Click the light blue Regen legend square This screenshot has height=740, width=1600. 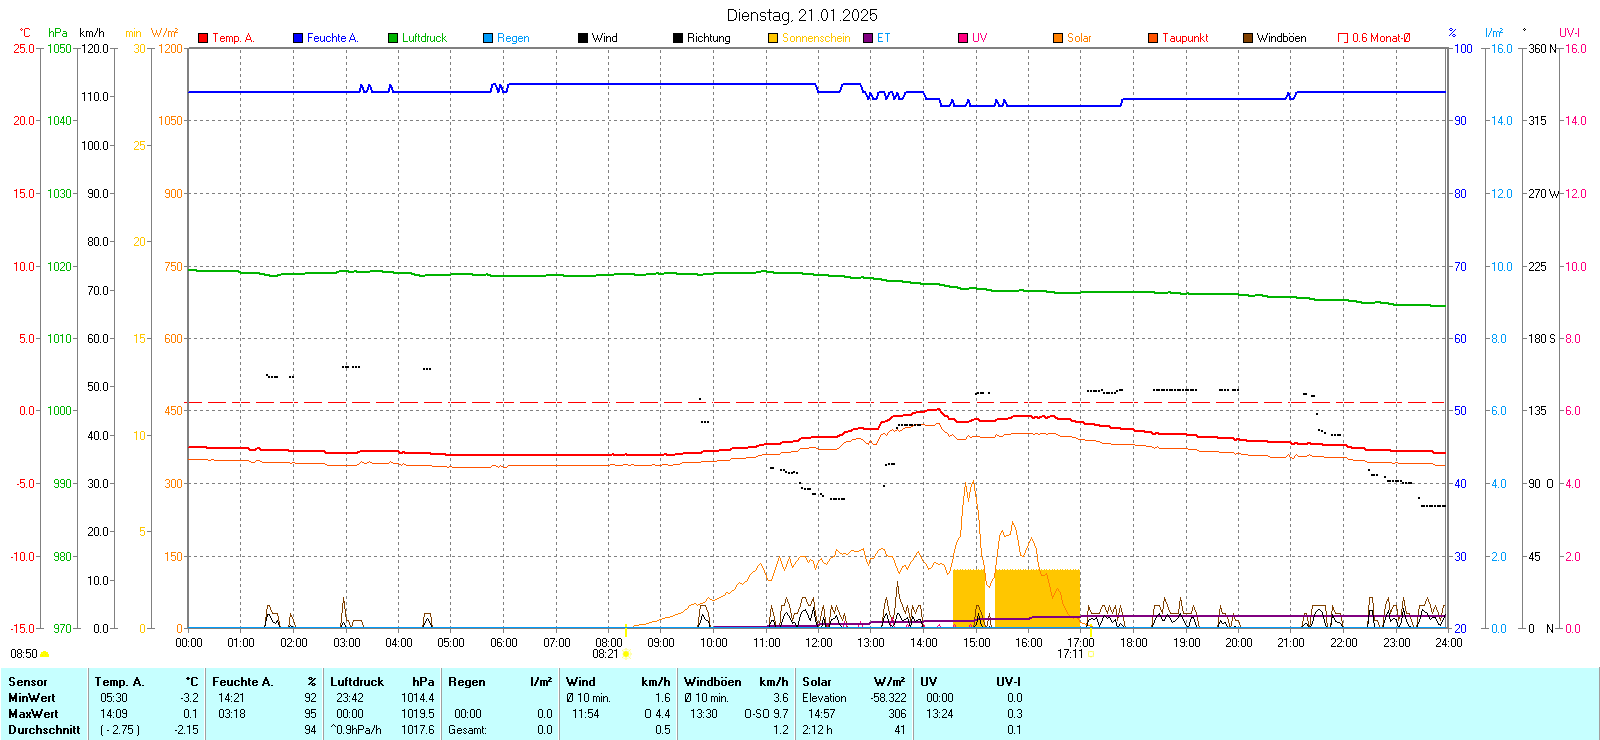pyautogui.click(x=488, y=38)
